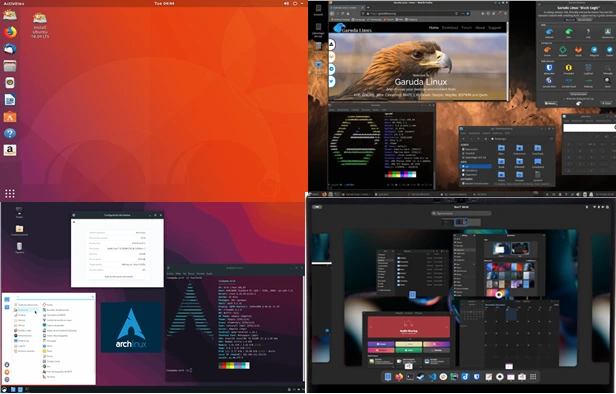Open the clock menu showing Tue 04:44
The width and height of the screenshot is (616, 394).
pyautogui.click(x=164, y=3)
